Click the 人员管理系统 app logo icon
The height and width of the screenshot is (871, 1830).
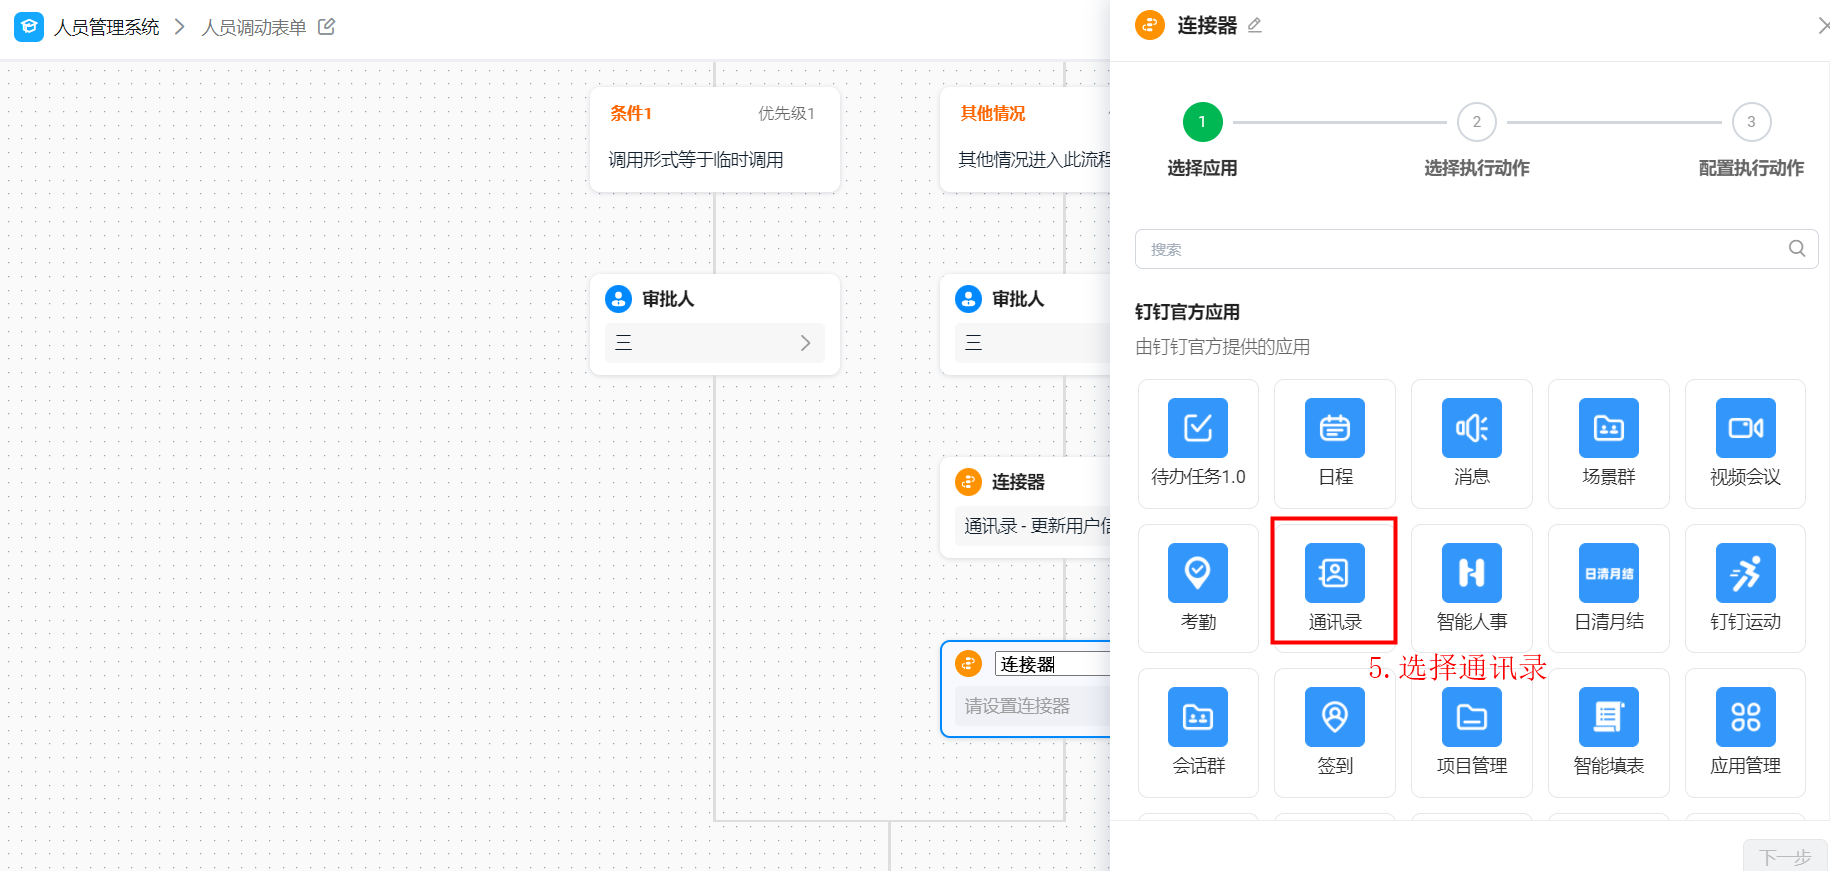point(29,27)
